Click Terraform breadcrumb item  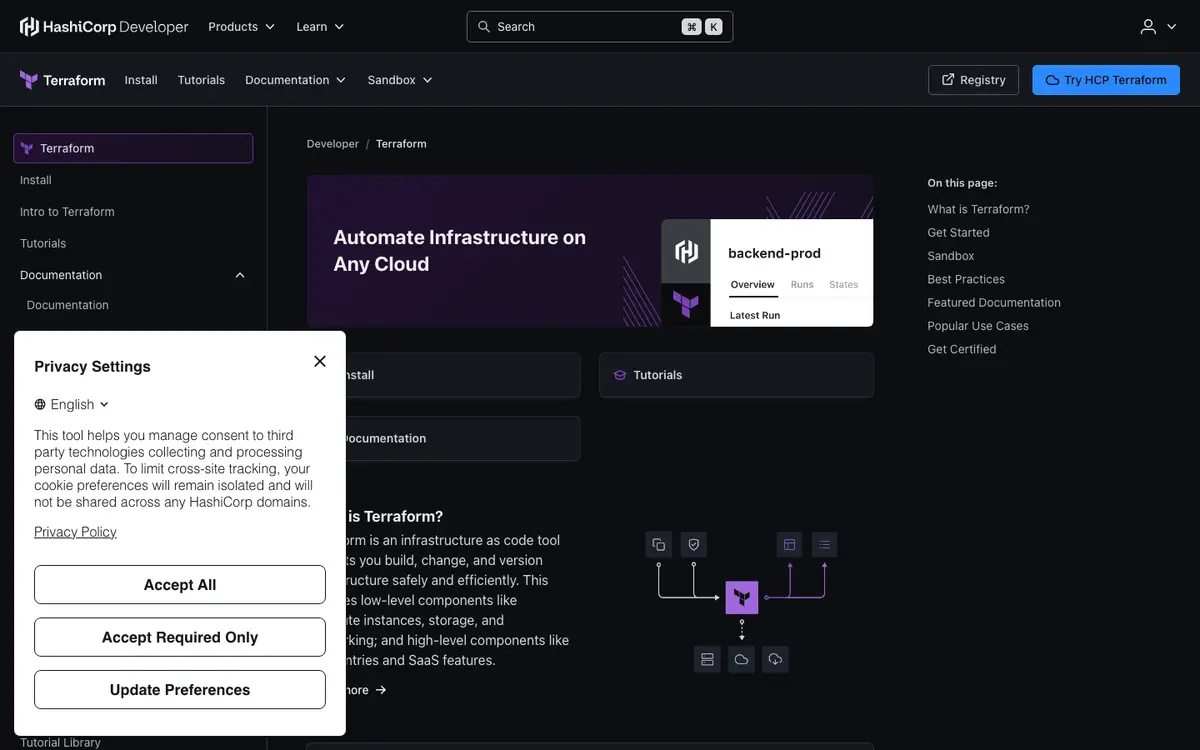click(x=401, y=144)
